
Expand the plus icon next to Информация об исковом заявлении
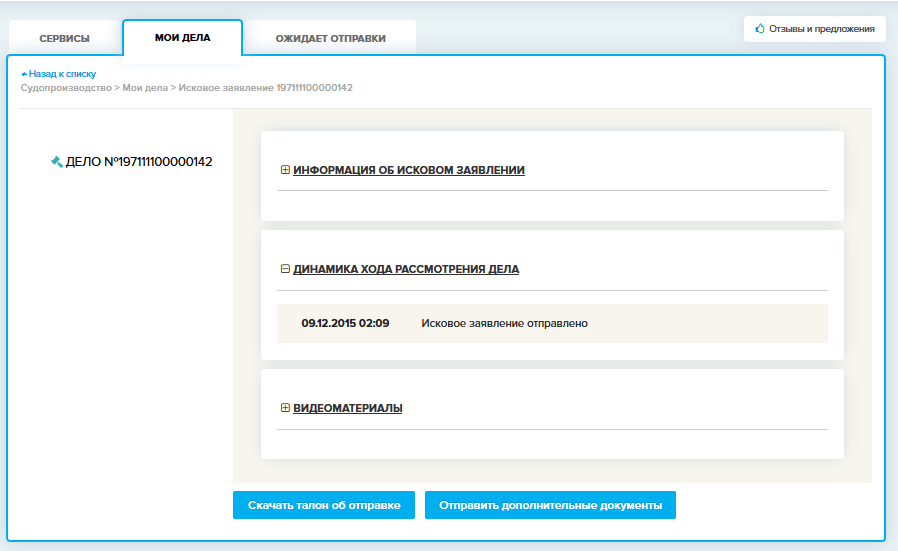pos(285,170)
